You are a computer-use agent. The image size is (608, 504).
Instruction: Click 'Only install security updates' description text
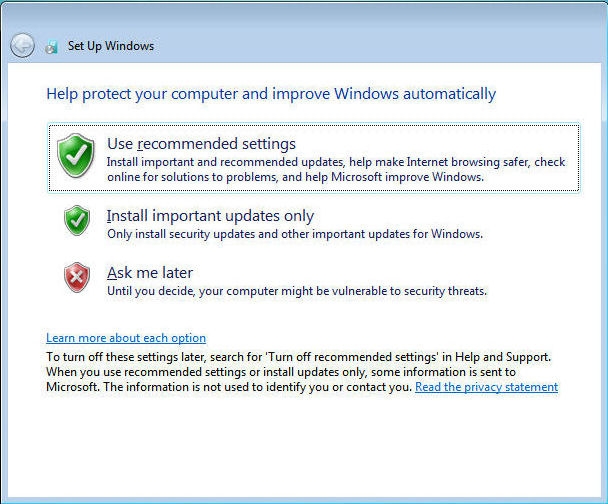click(295, 234)
